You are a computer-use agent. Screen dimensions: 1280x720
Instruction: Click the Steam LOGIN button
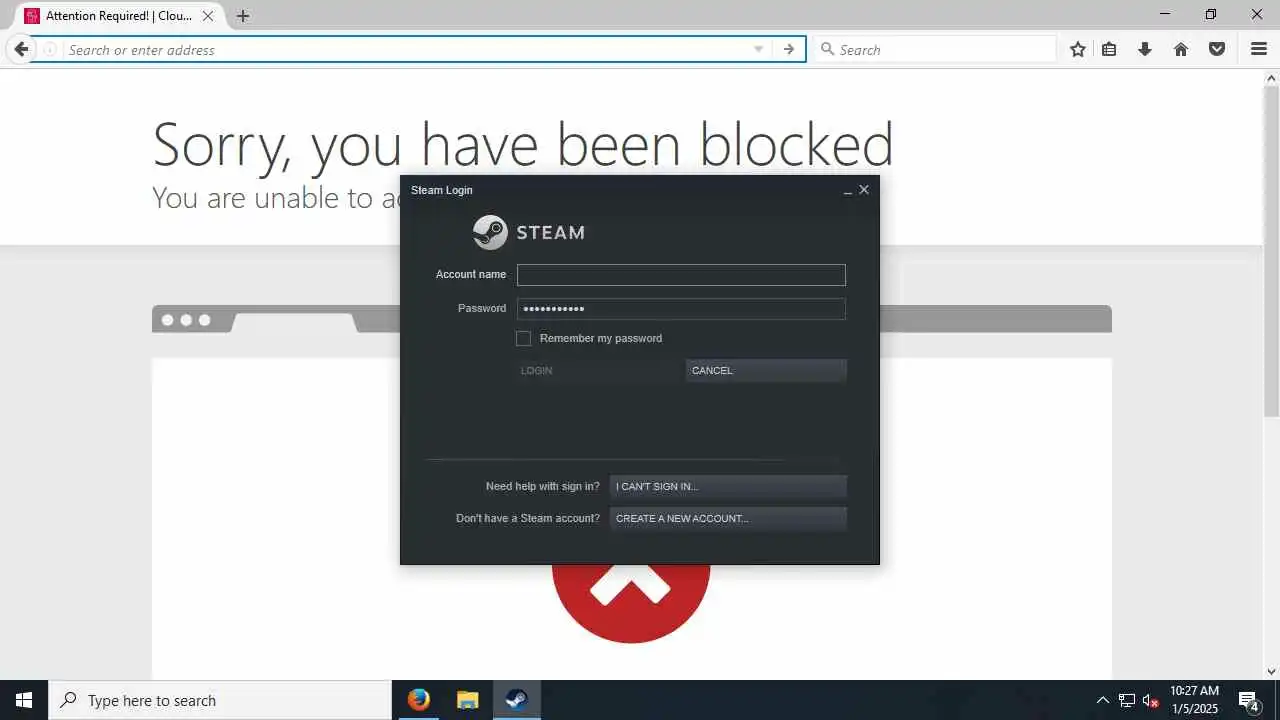(599, 370)
